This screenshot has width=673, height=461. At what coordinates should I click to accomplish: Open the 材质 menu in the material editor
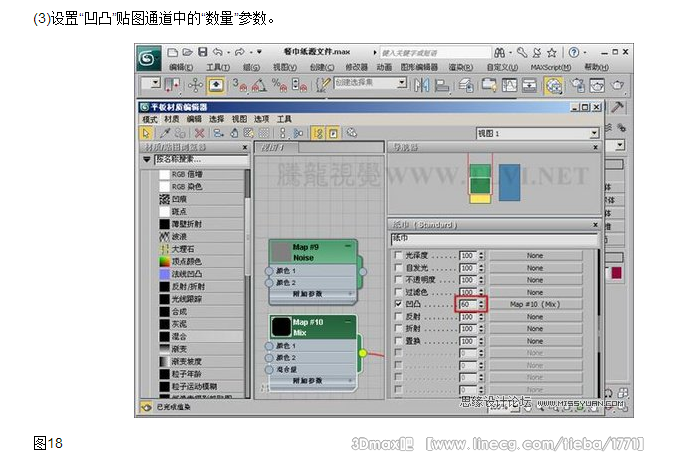click(172, 119)
